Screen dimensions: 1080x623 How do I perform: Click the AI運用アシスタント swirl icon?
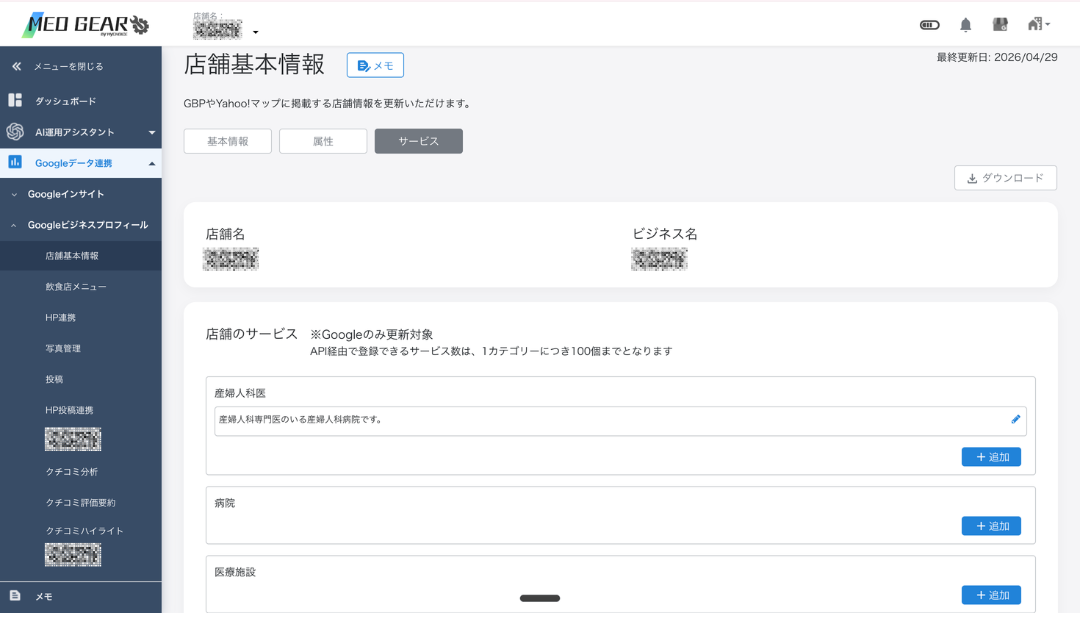coord(15,131)
